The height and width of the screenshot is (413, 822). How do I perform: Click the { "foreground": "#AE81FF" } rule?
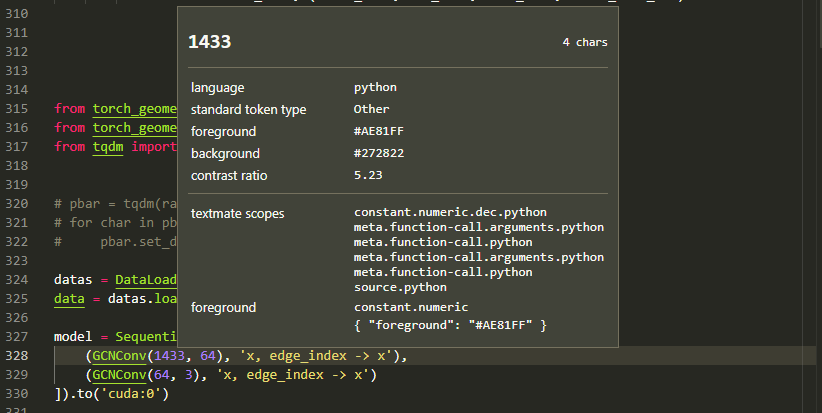[x=450, y=325]
